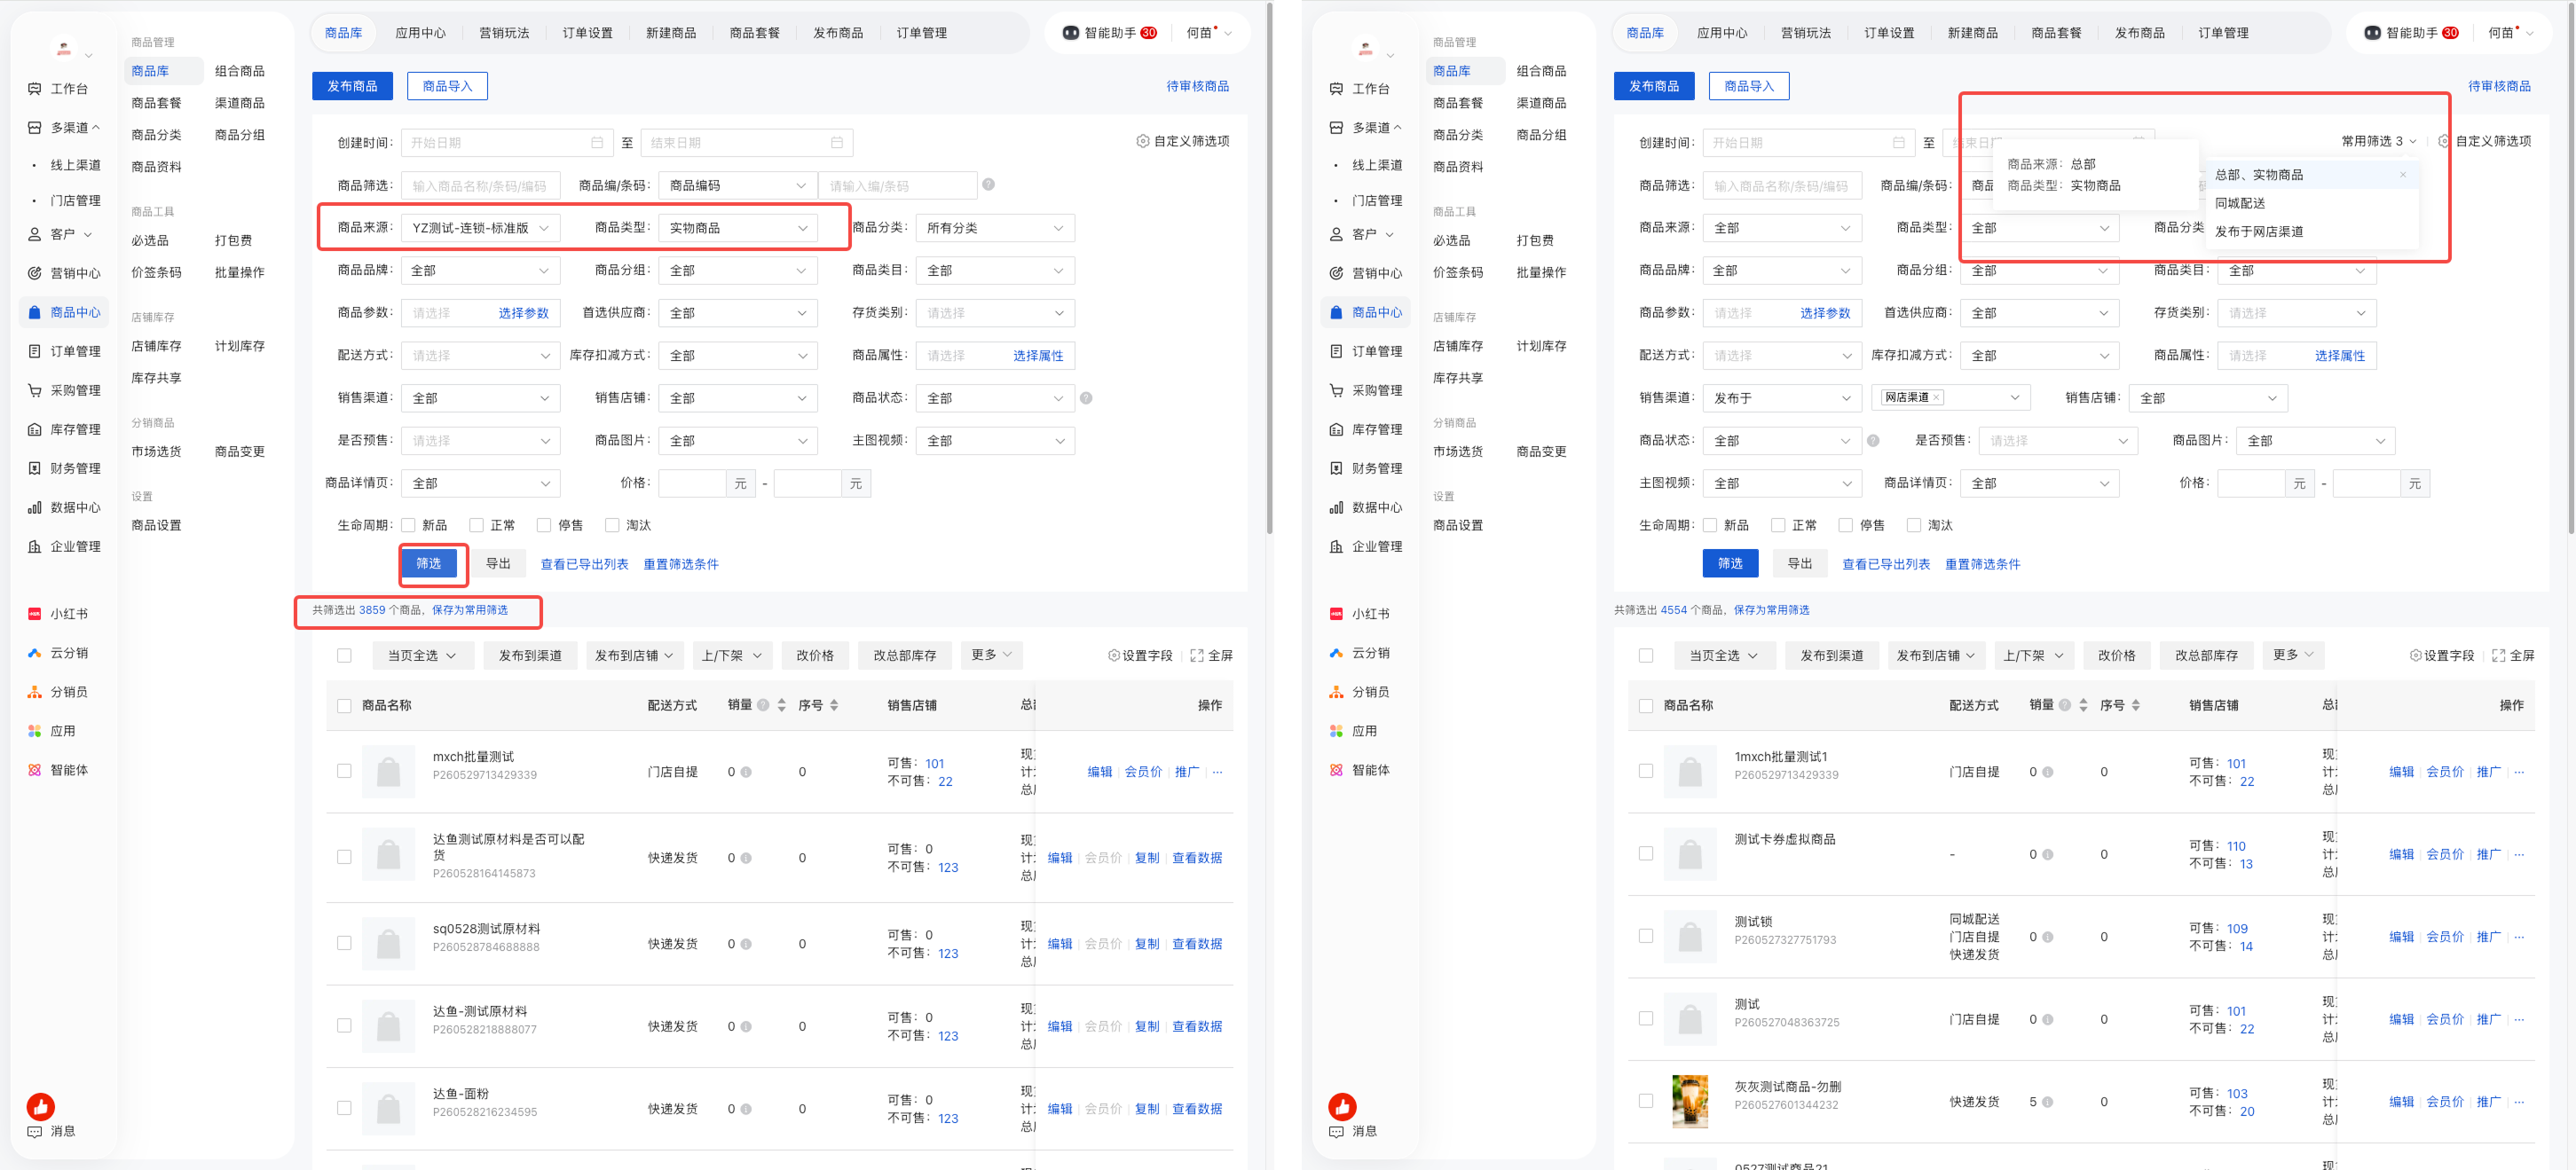The height and width of the screenshot is (1170, 2576).
Task: Click 筛选 button in left window
Action: (429, 564)
